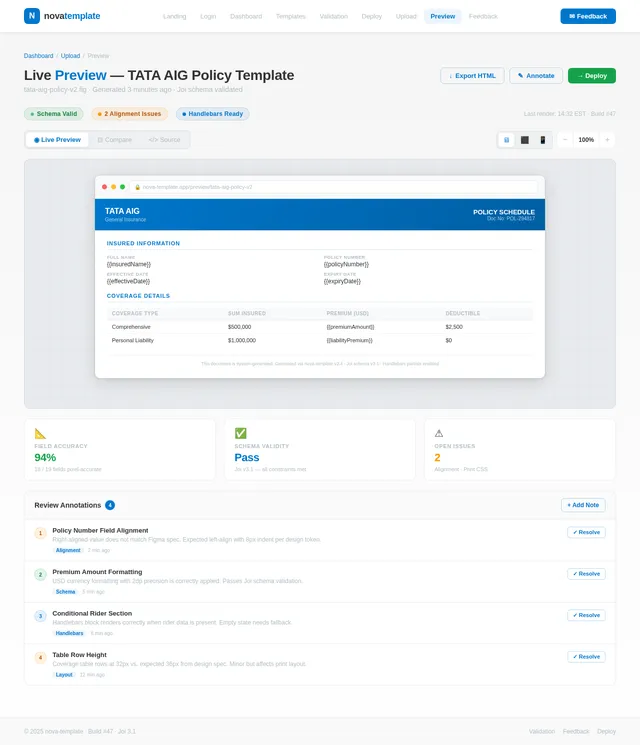Select the Preview nav item
The height and width of the screenshot is (745, 640).
coord(443,16)
